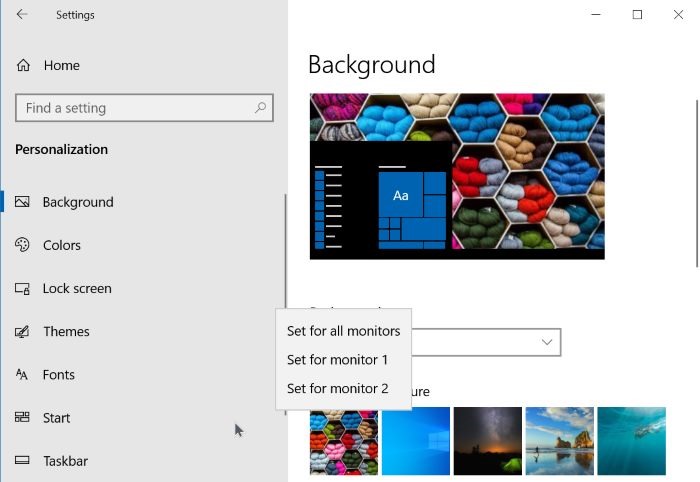Click the Colors palette icon
The image size is (700, 482).
[x=22, y=245]
